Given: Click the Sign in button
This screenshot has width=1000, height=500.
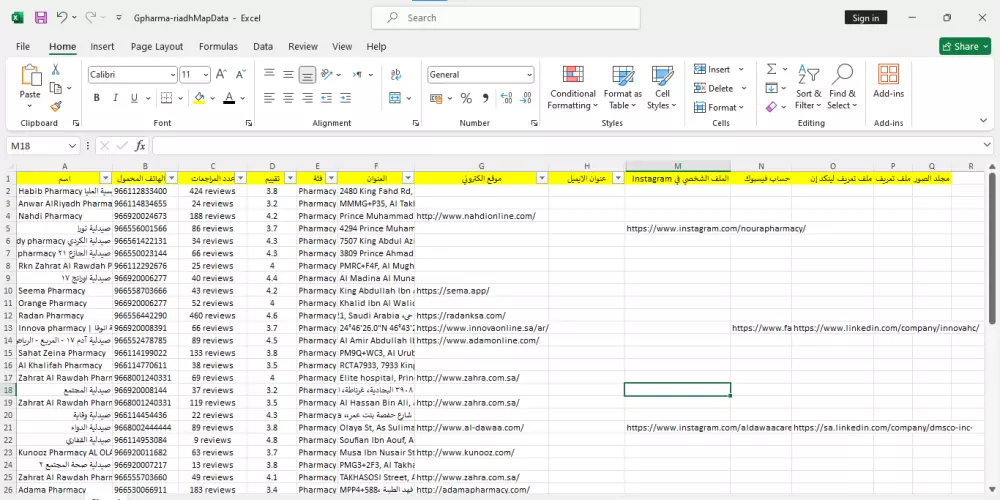Looking at the screenshot, I should click(865, 18).
